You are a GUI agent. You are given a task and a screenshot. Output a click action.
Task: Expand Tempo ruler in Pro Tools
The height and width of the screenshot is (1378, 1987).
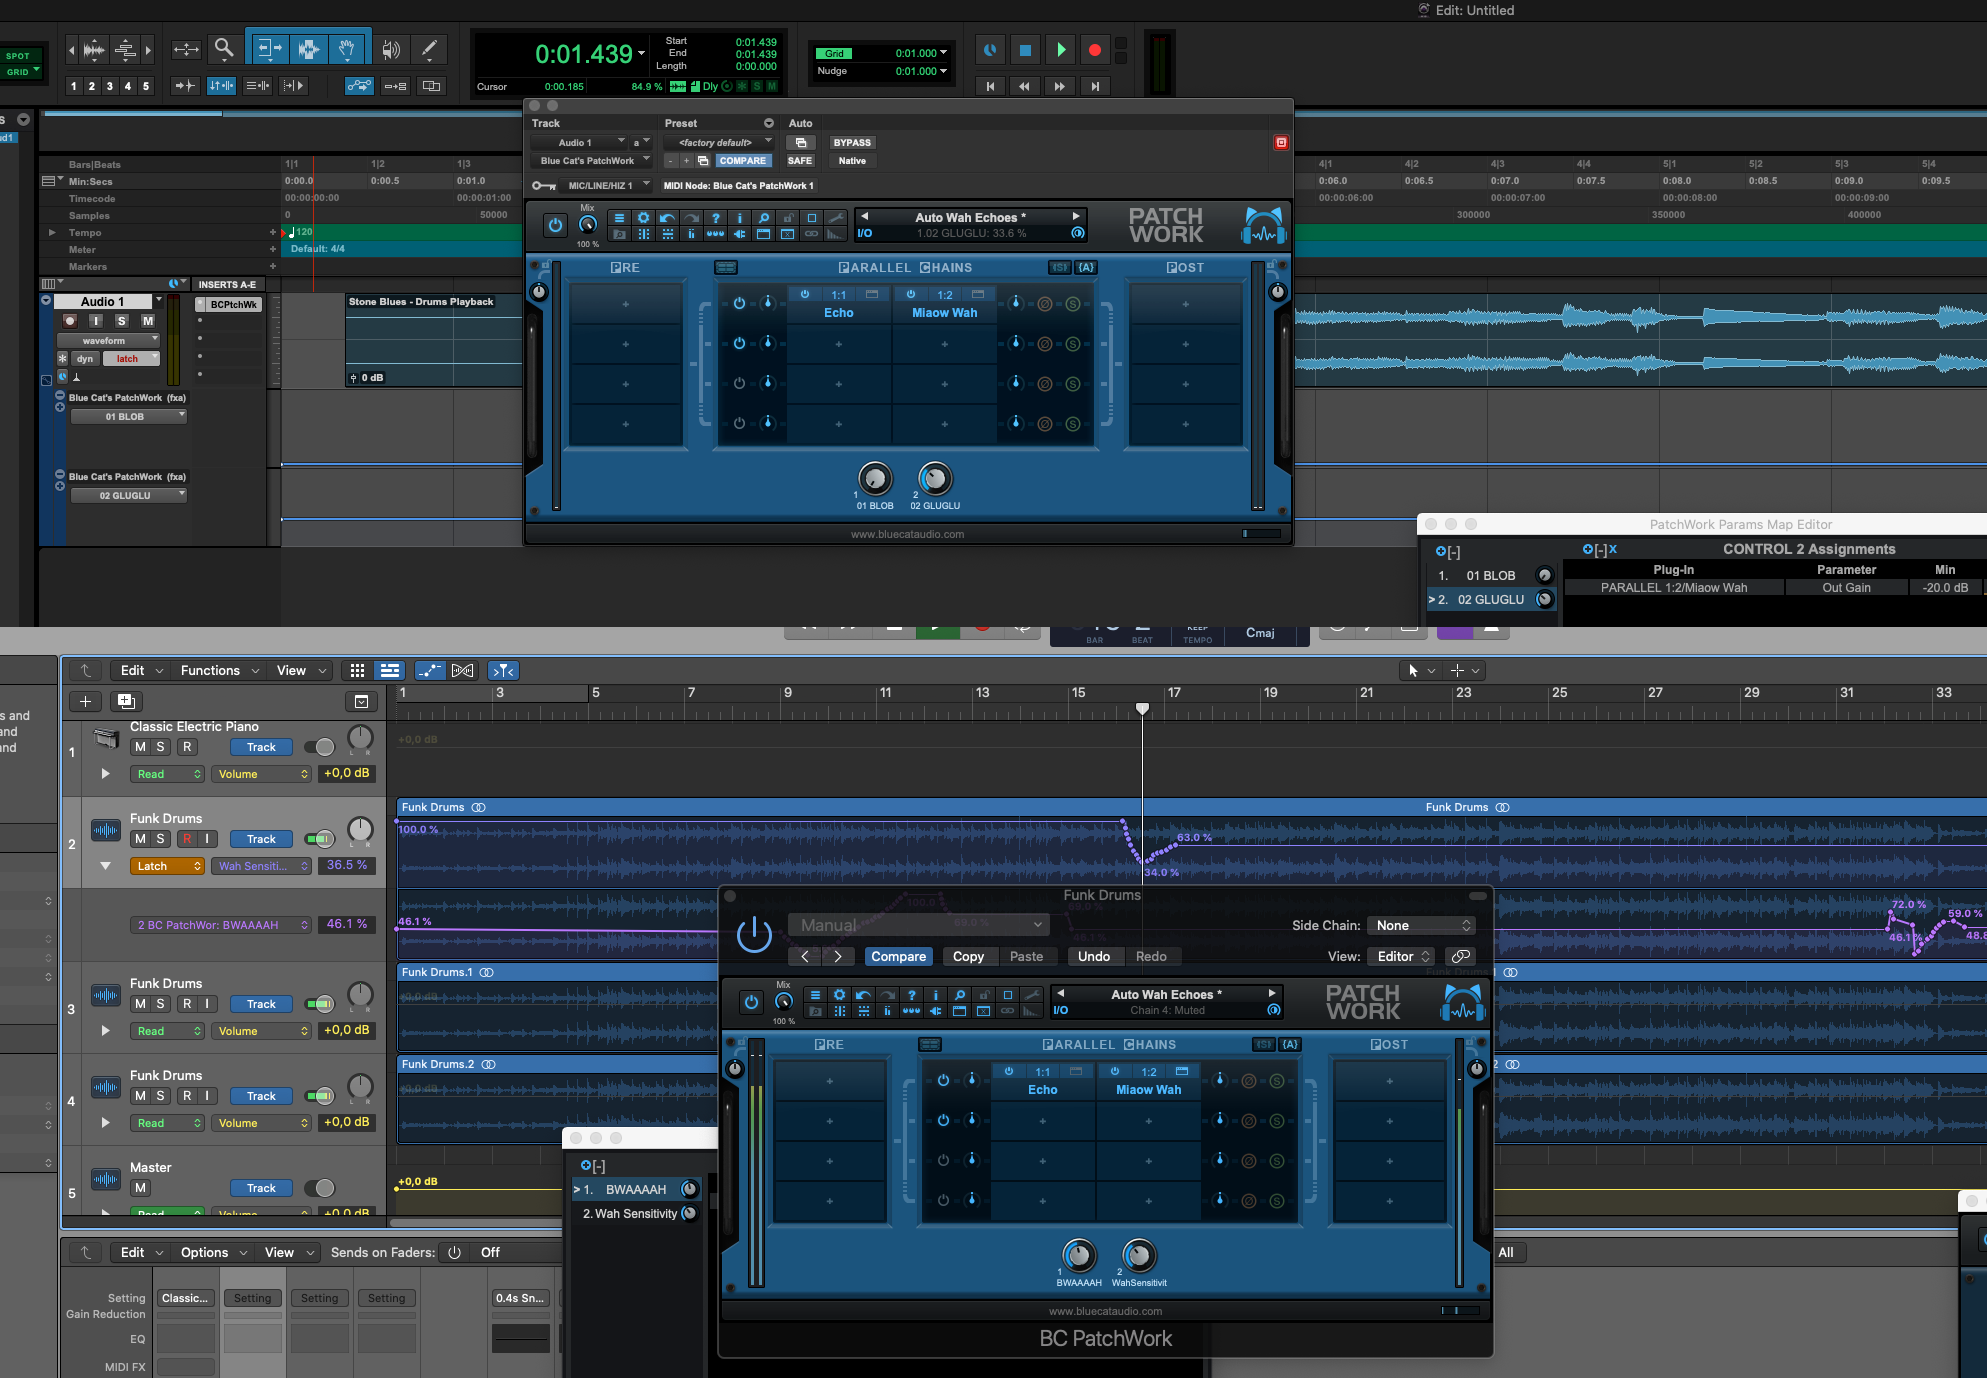[52, 233]
